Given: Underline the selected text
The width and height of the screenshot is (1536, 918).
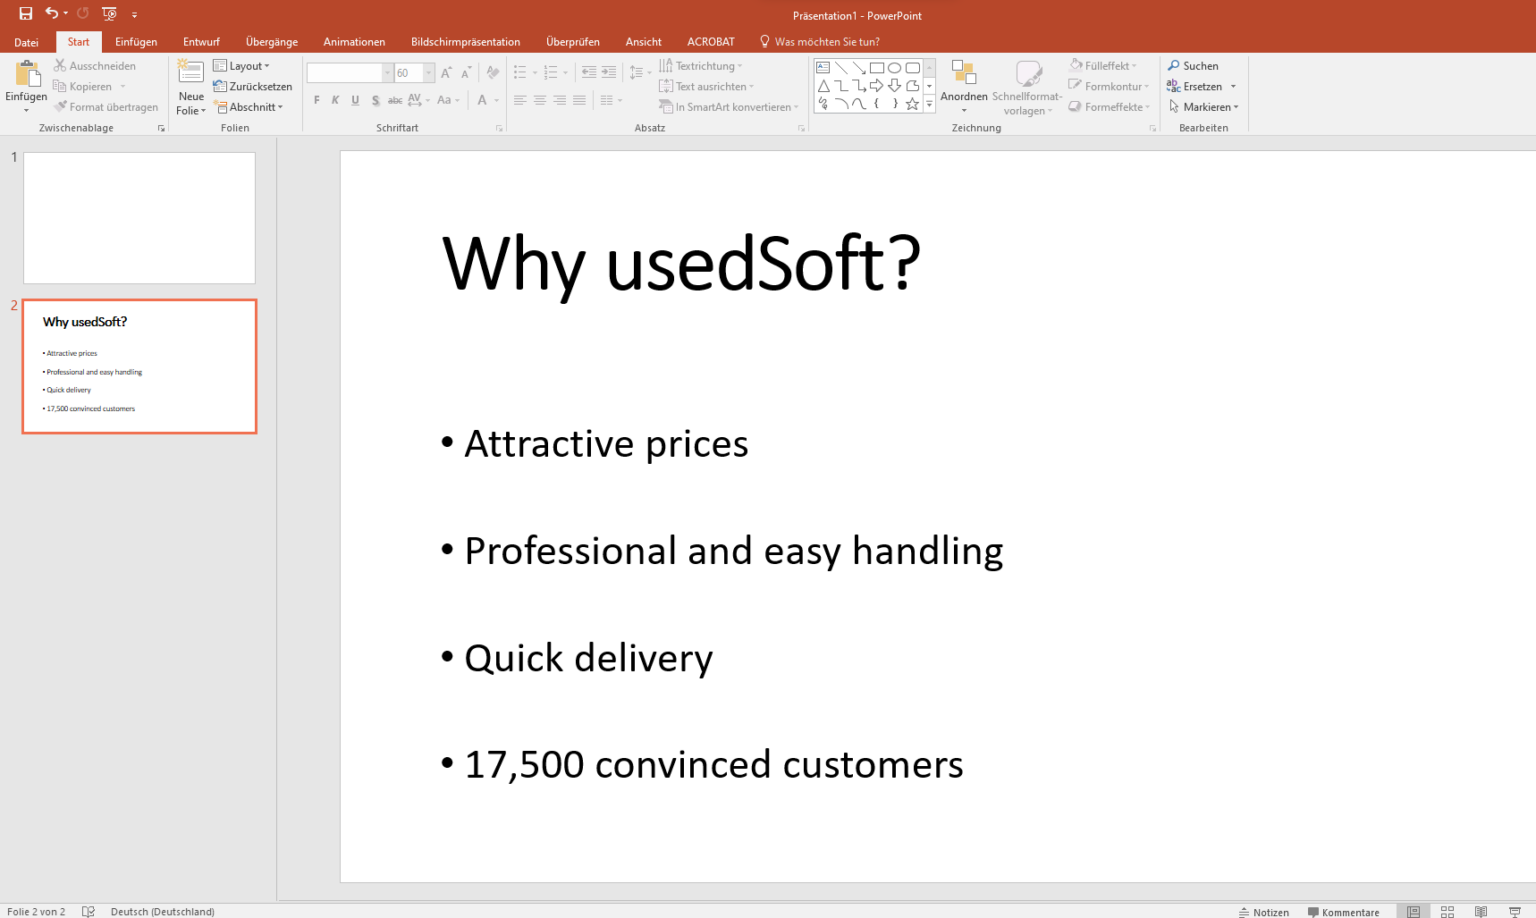Looking at the screenshot, I should (x=355, y=100).
